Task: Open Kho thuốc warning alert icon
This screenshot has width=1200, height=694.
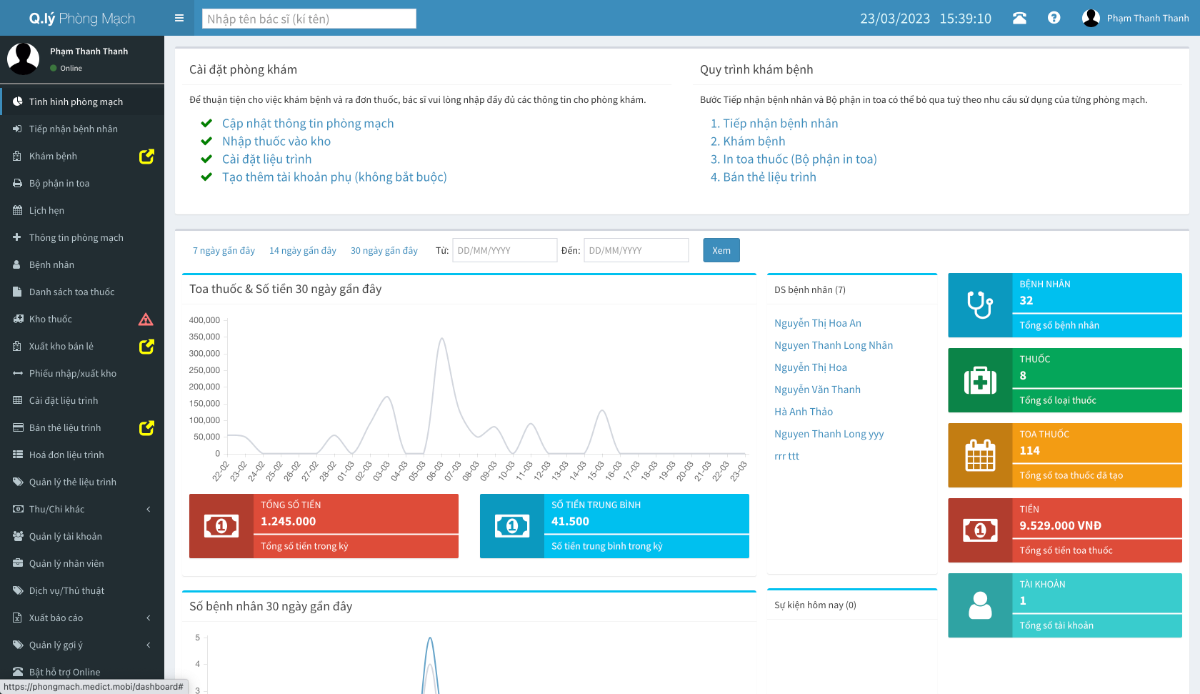Action: 147,319
